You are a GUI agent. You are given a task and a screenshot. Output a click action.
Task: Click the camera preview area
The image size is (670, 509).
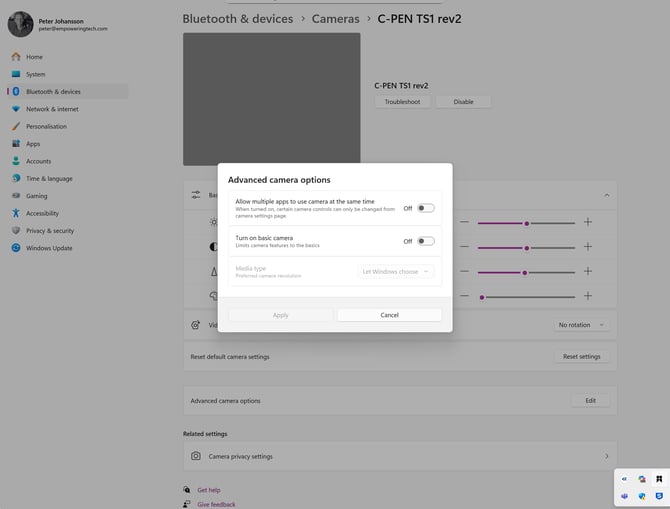[x=272, y=99]
